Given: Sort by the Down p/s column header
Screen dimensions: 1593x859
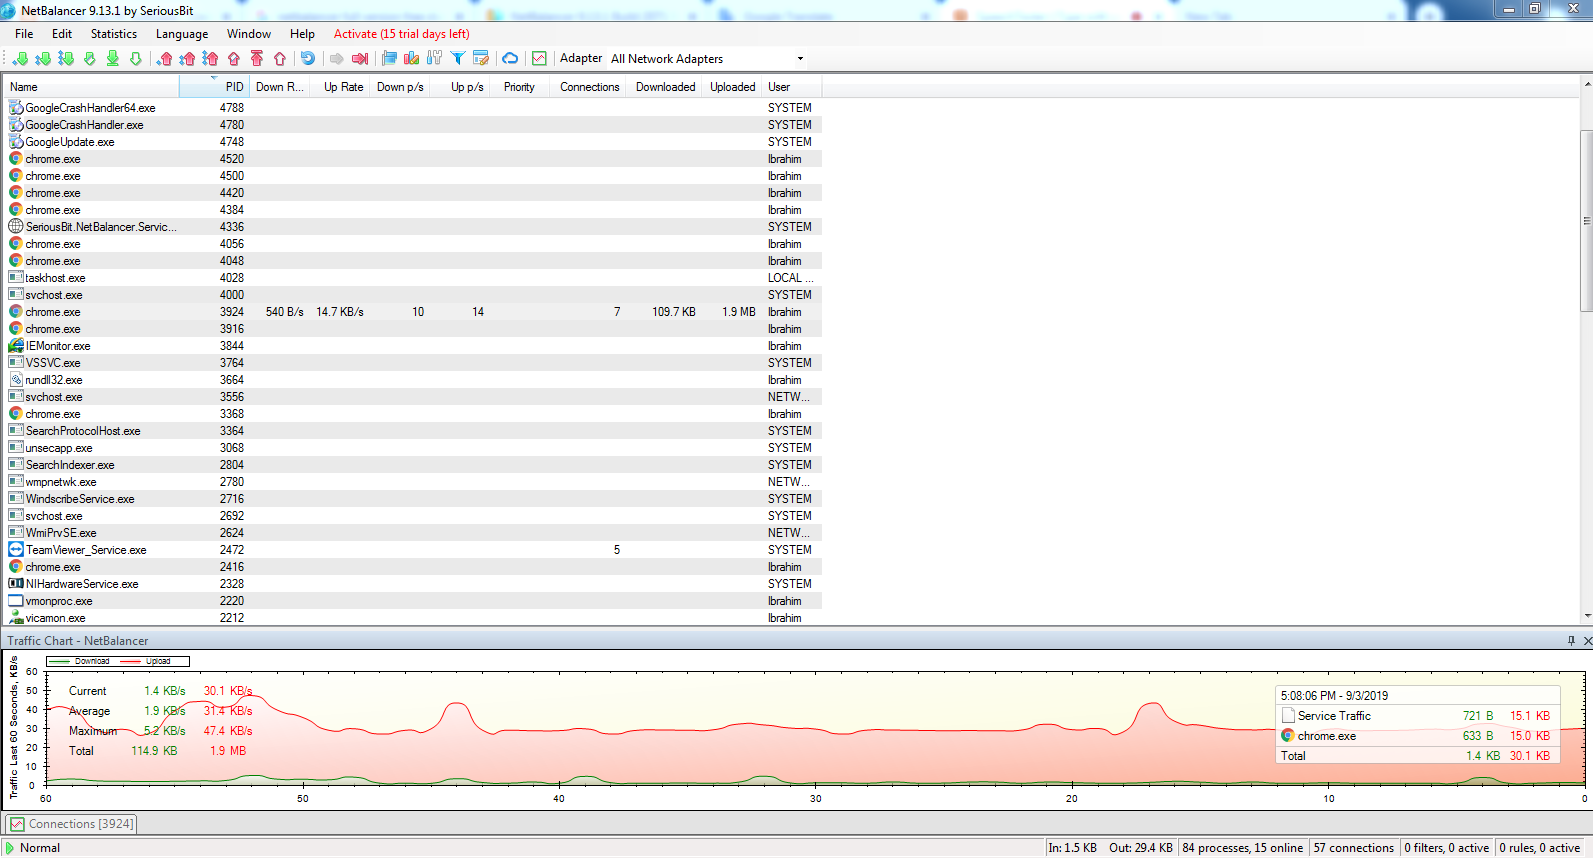Looking at the screenshot, I should (x=400, y=87).
